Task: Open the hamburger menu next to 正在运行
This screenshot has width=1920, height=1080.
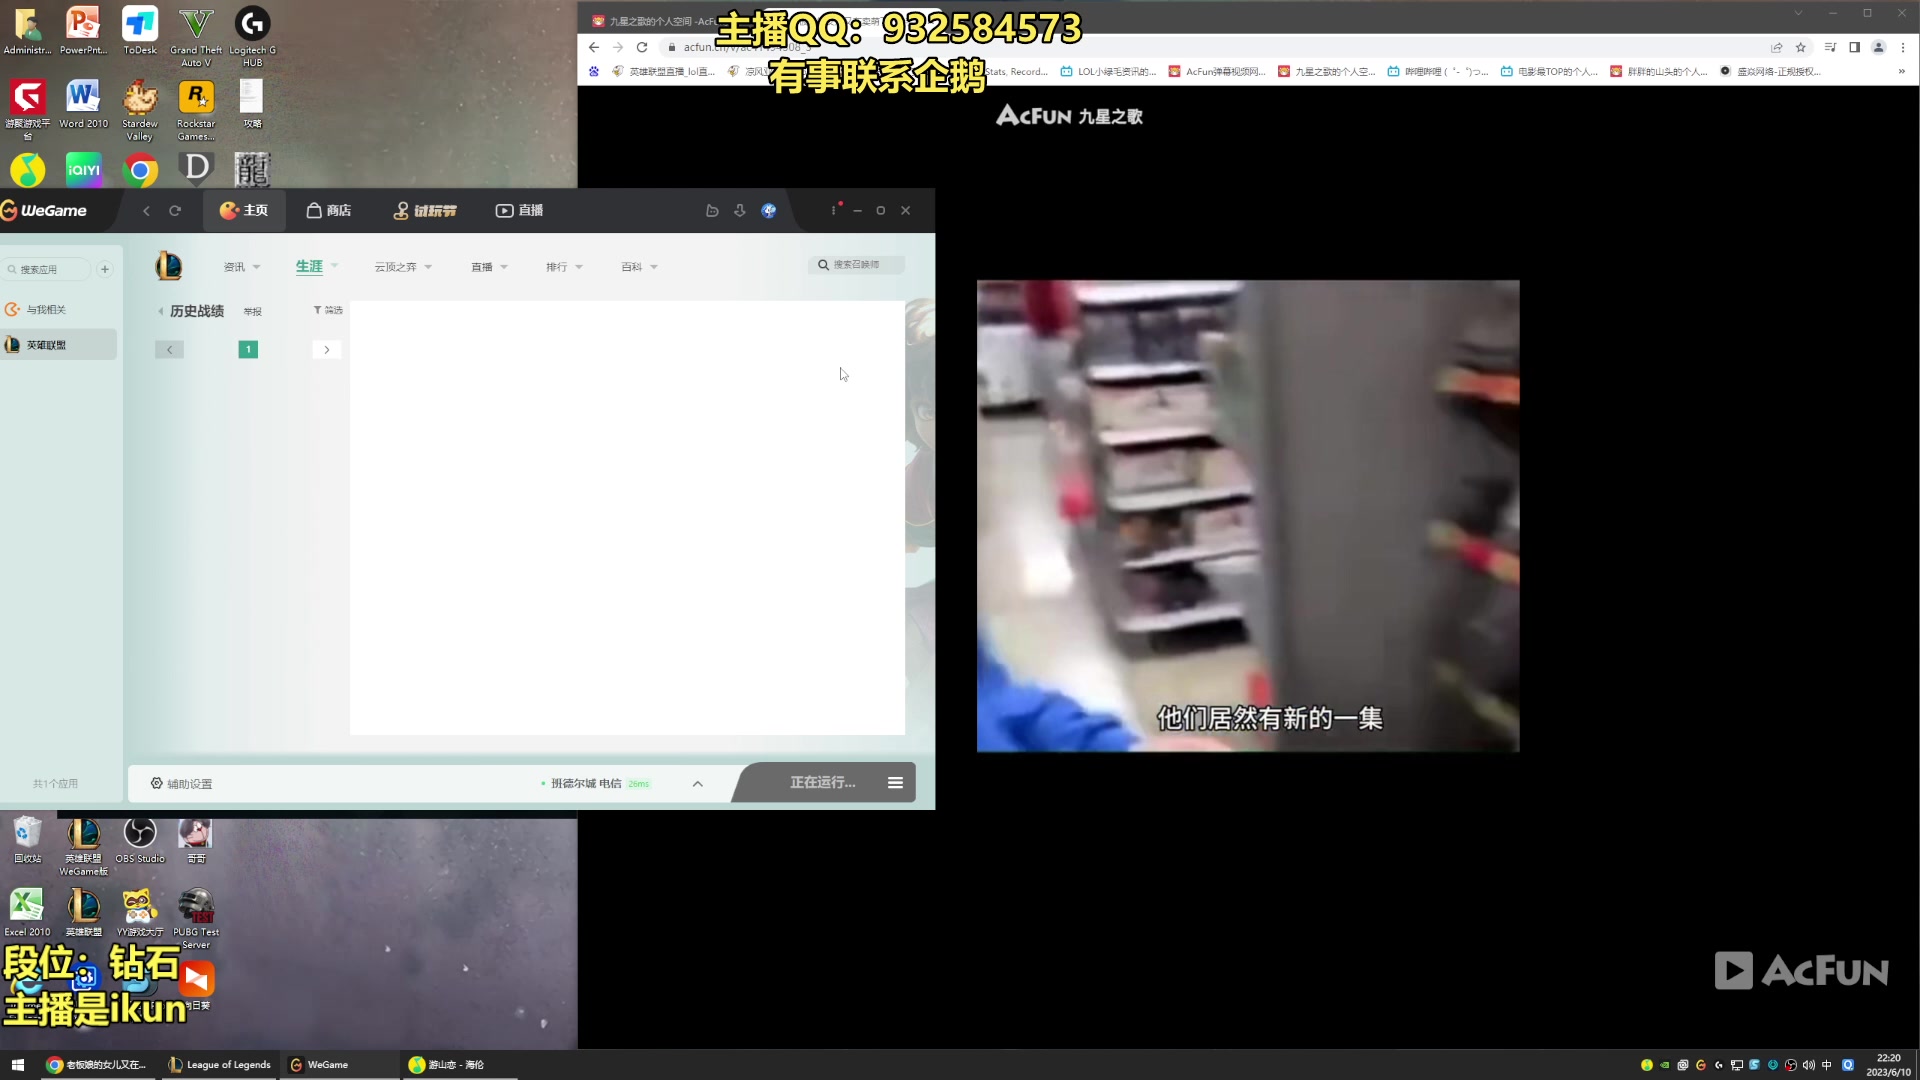Action: click(896, 783)
